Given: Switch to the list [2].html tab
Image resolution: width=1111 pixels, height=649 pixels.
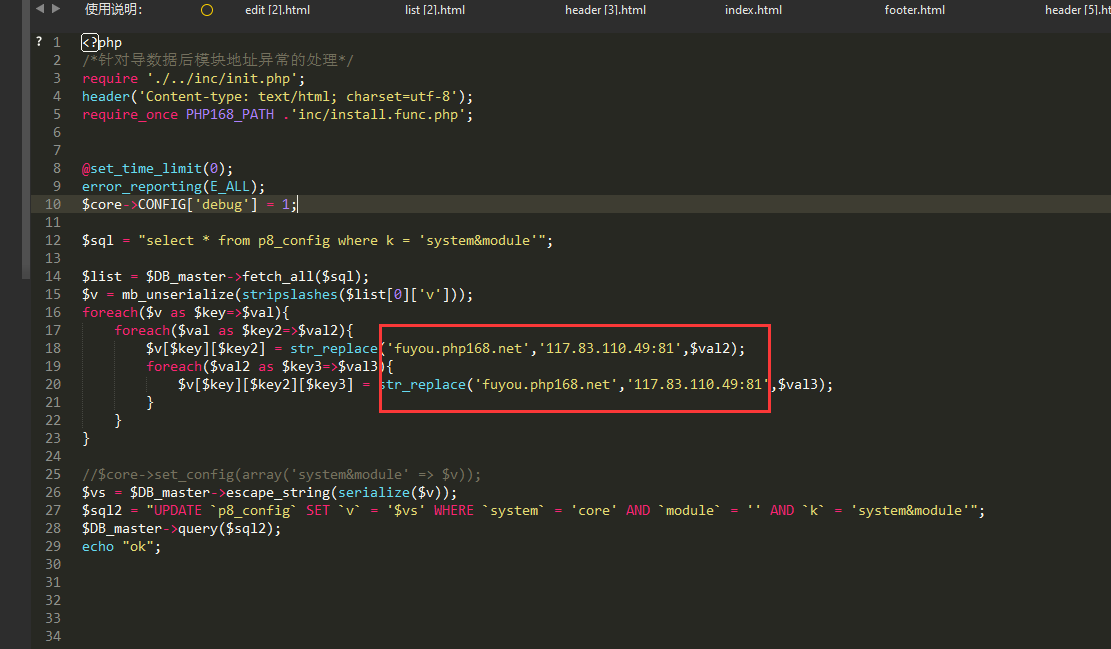Looking at the screenshot, I should (435, 10).
